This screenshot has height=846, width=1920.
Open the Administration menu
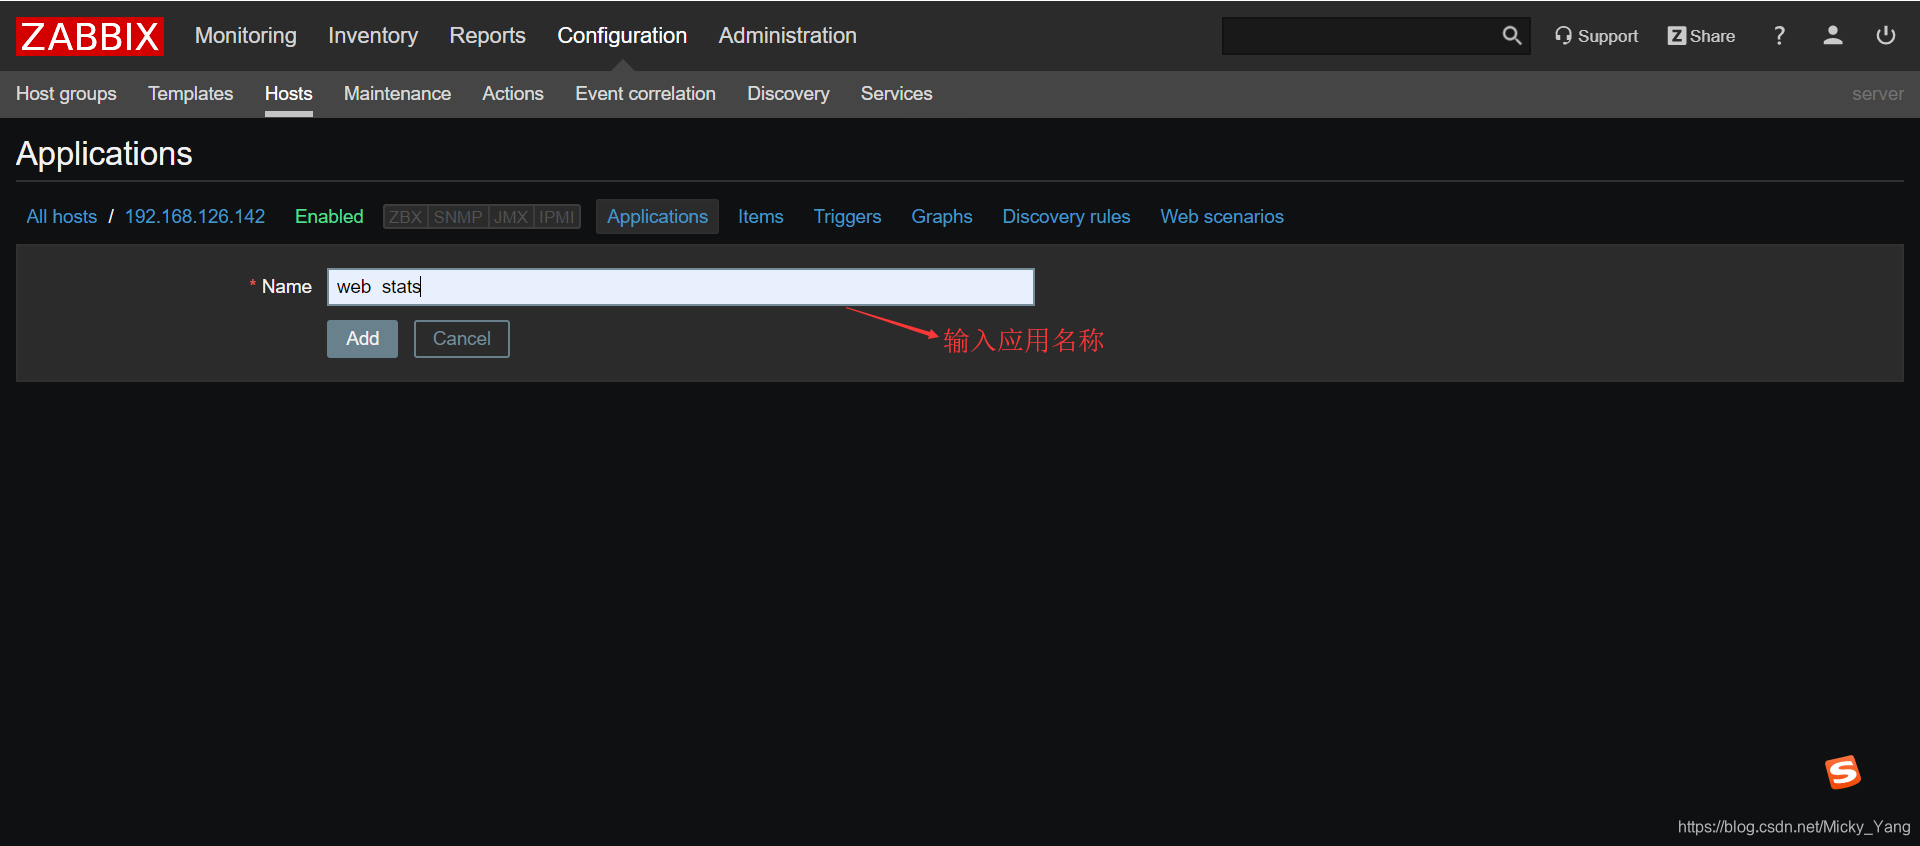(787, 36)
